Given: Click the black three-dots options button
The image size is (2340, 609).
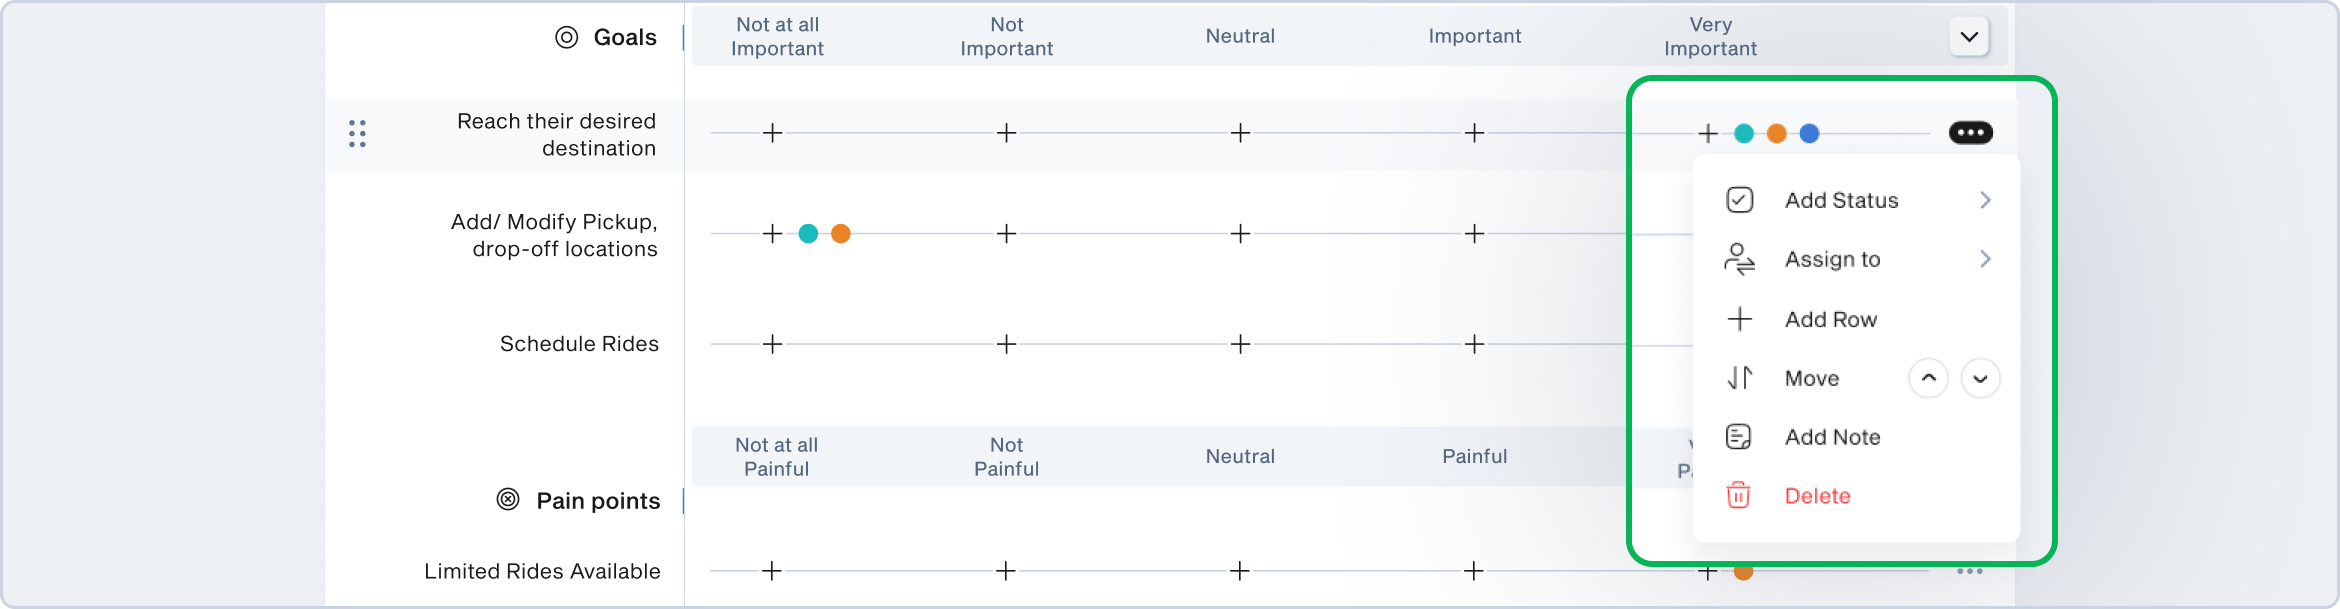Looking at the screenshot, I should pyautogui.click(x=1970, y=133).
